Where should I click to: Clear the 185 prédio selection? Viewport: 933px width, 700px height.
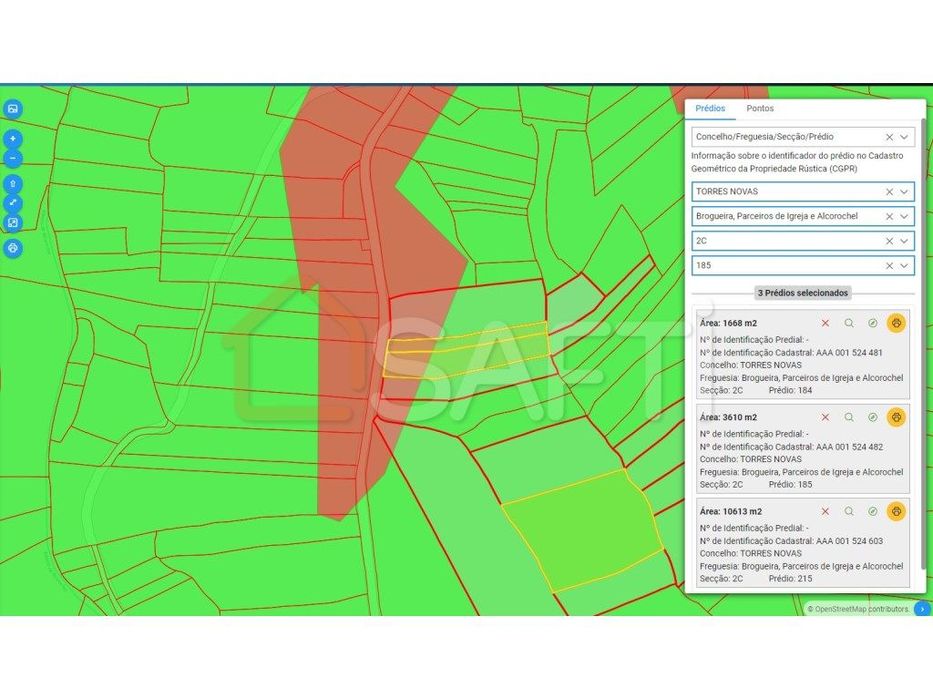[x=890, y=266]
